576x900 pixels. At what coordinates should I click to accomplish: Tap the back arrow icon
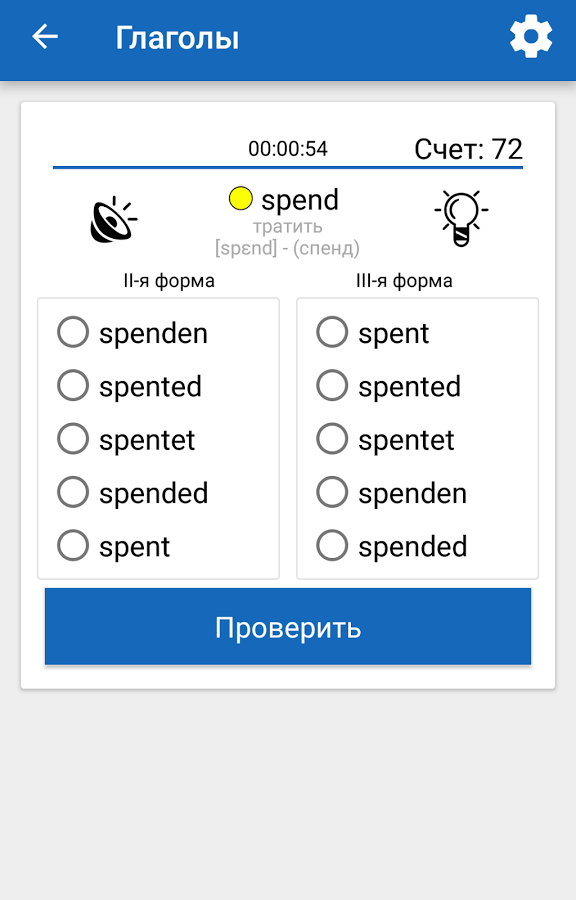[x=45, y=37]
